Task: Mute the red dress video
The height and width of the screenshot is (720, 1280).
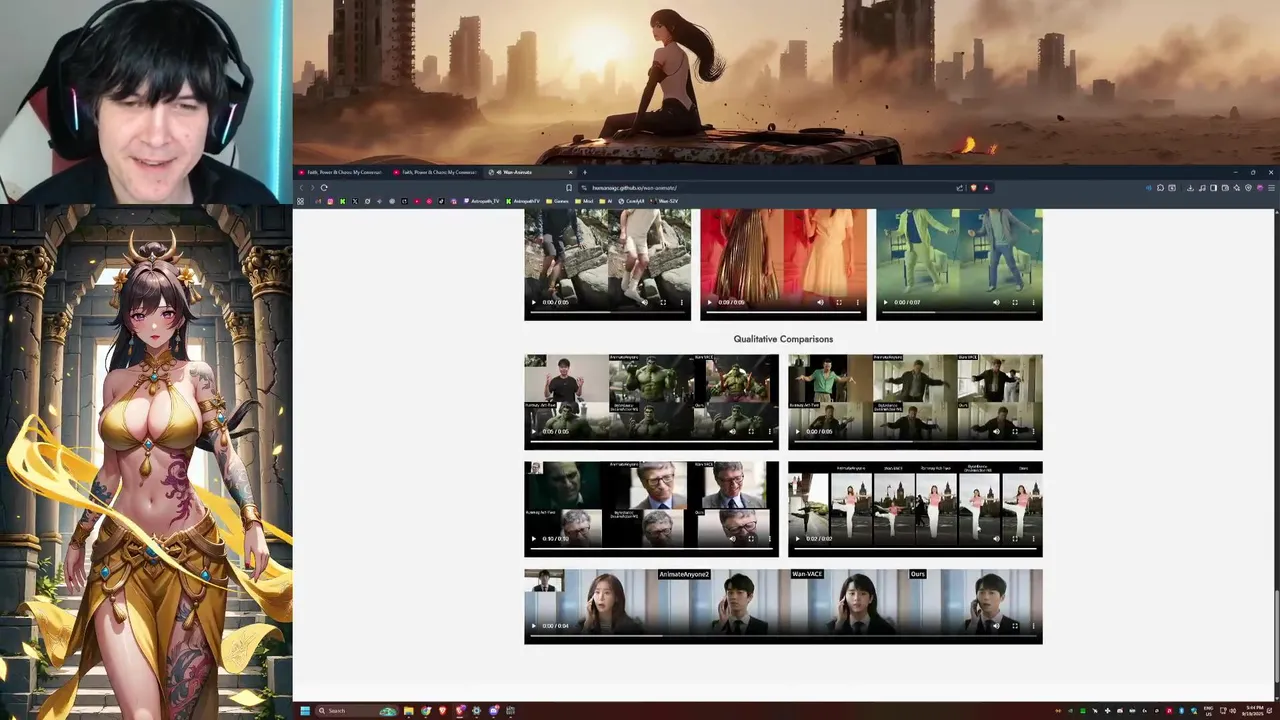Action: (820, 302)
